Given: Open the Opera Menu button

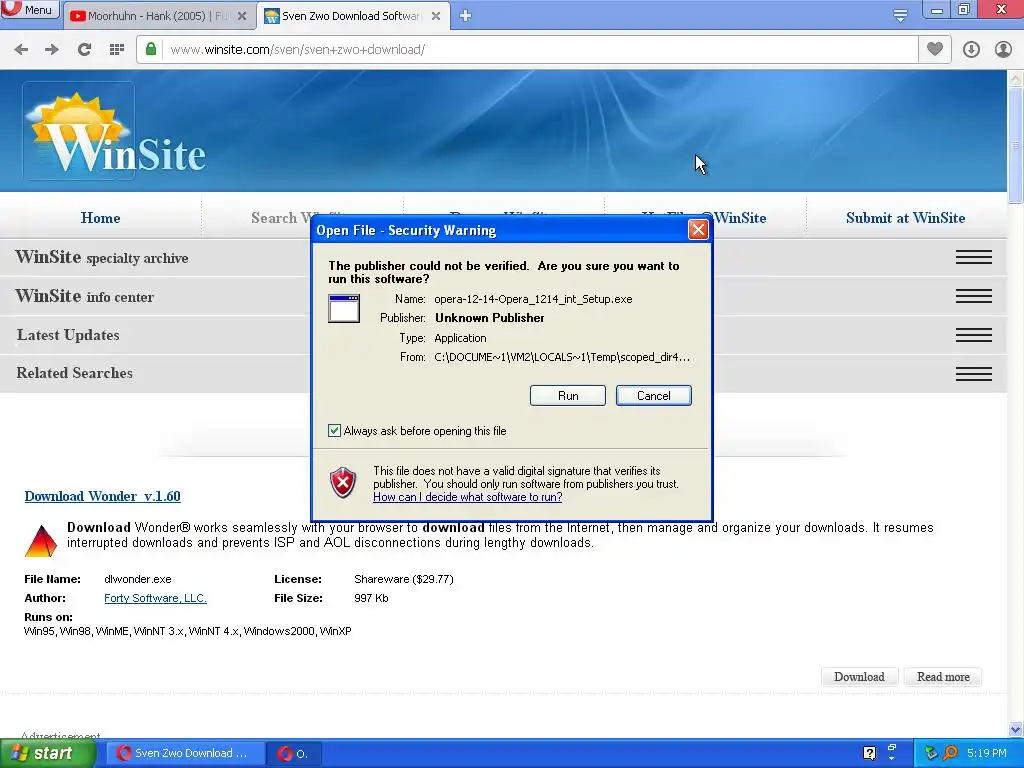Looking at the screenshot, I should pyautogui.click(x=29, y=9).
